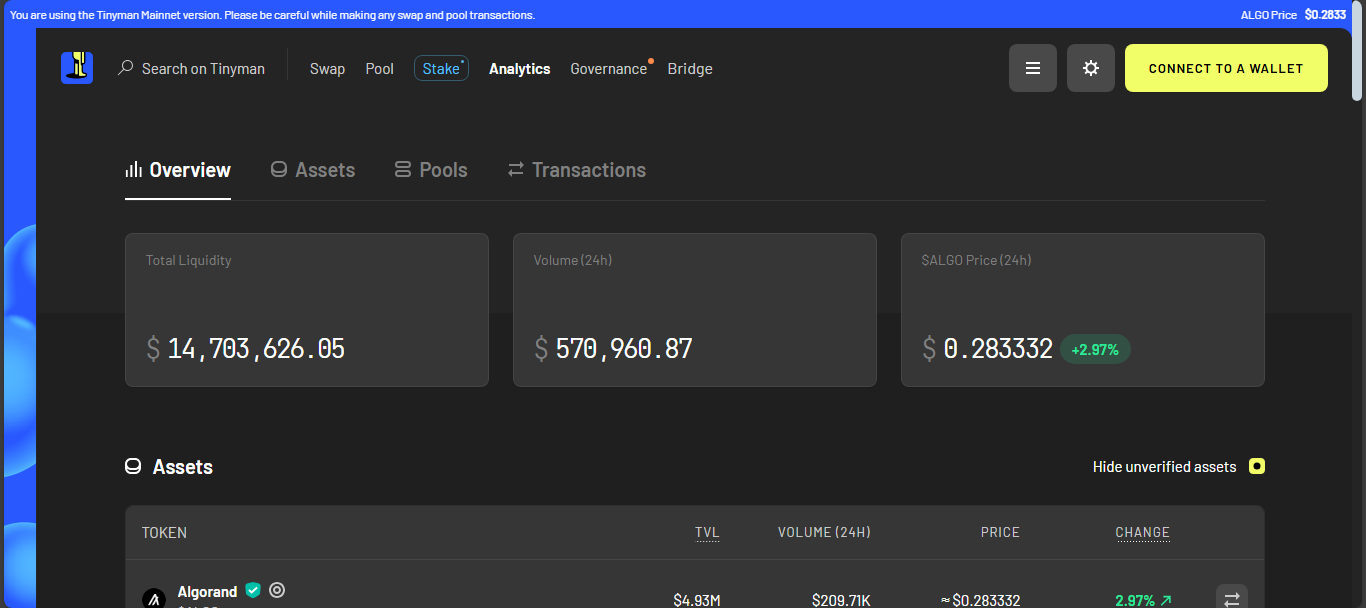Click the ALGO price value 0.283332
This screenshot has width=1366, height=608.
click(987, 349)
